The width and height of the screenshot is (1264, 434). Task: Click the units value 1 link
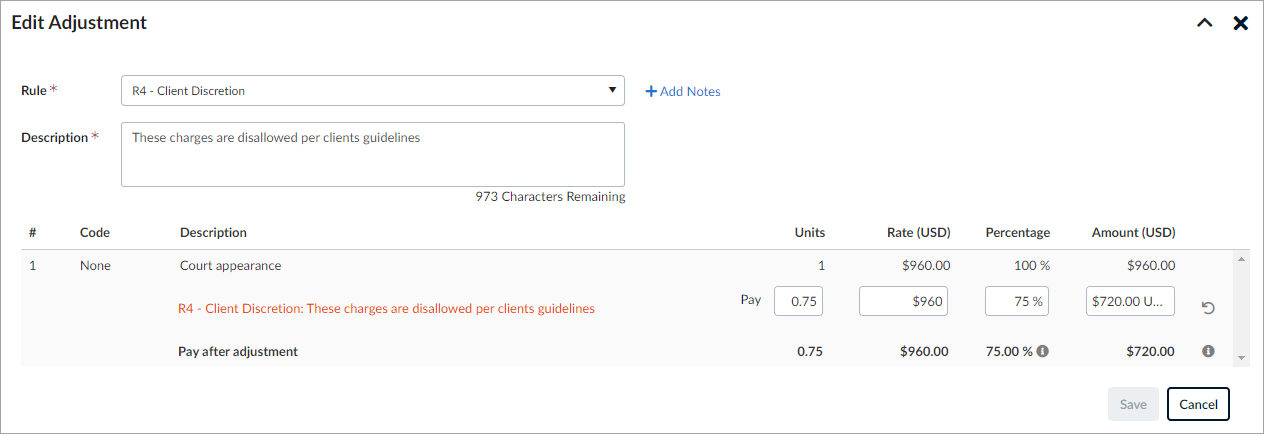coord(822,266)
